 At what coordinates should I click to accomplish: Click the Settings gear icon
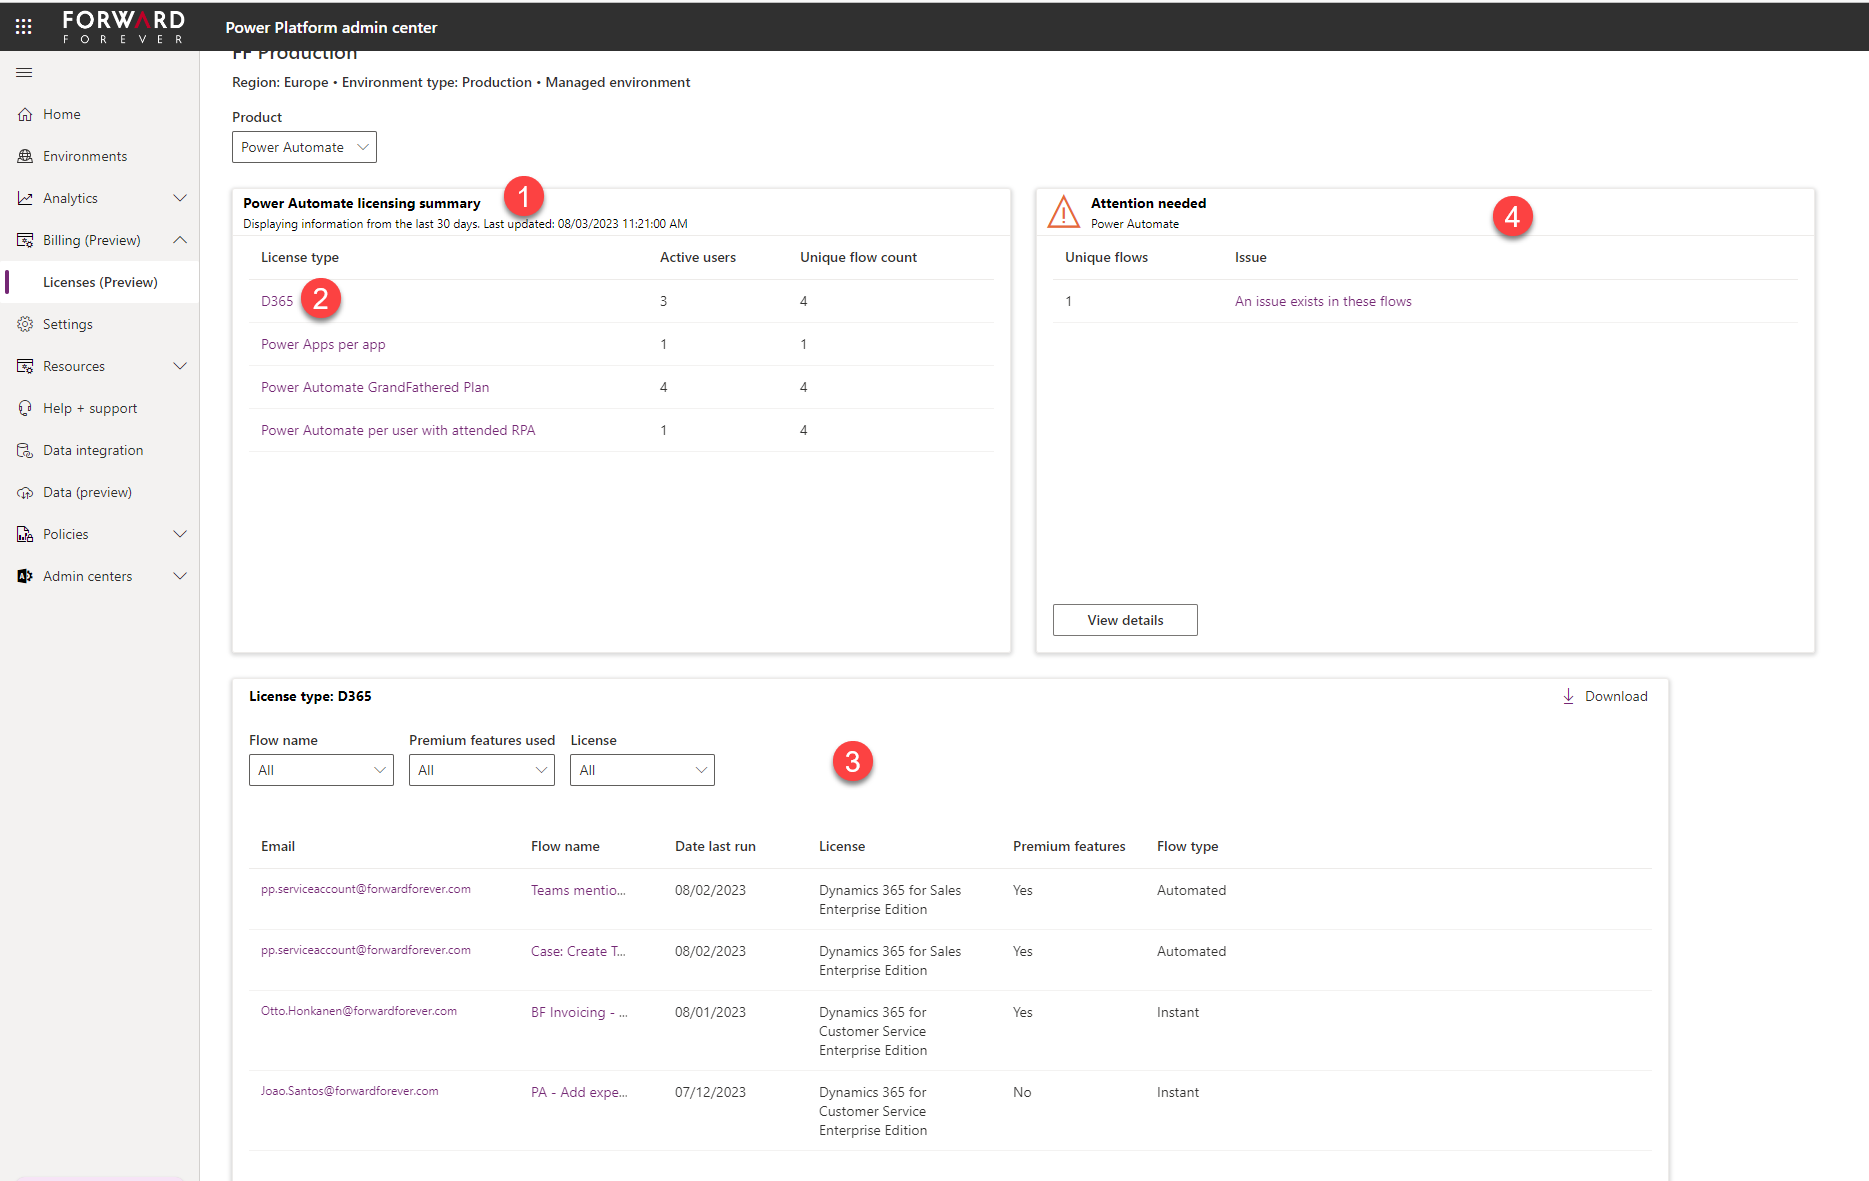25,325
